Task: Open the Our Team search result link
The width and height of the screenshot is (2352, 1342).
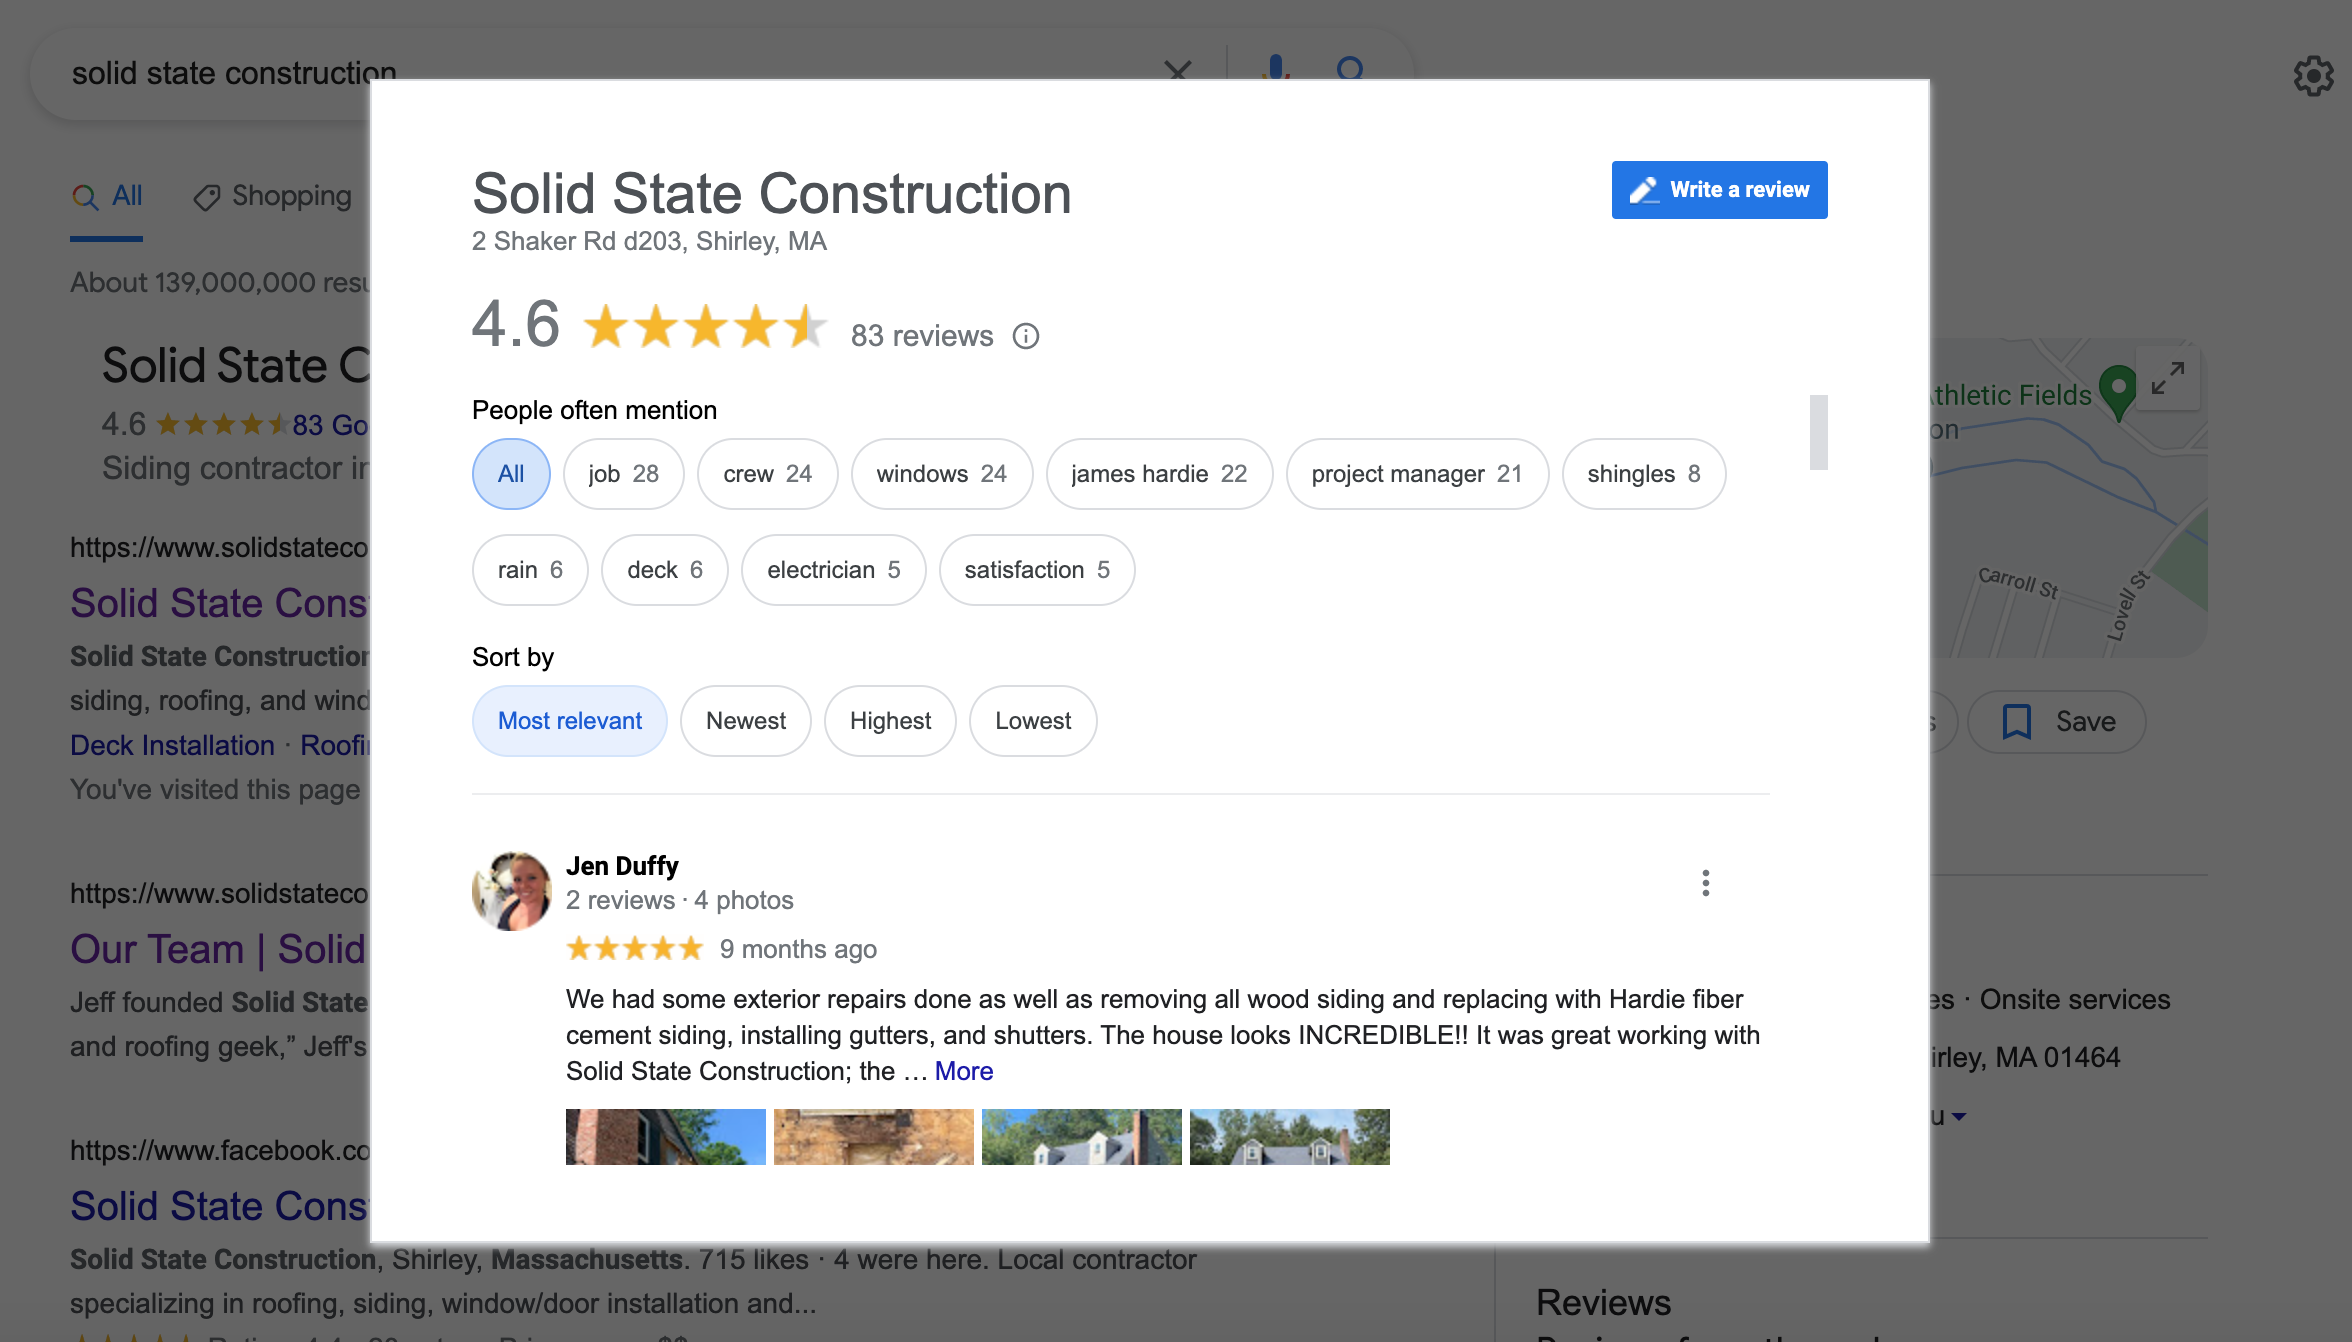Action: point(218,949)
